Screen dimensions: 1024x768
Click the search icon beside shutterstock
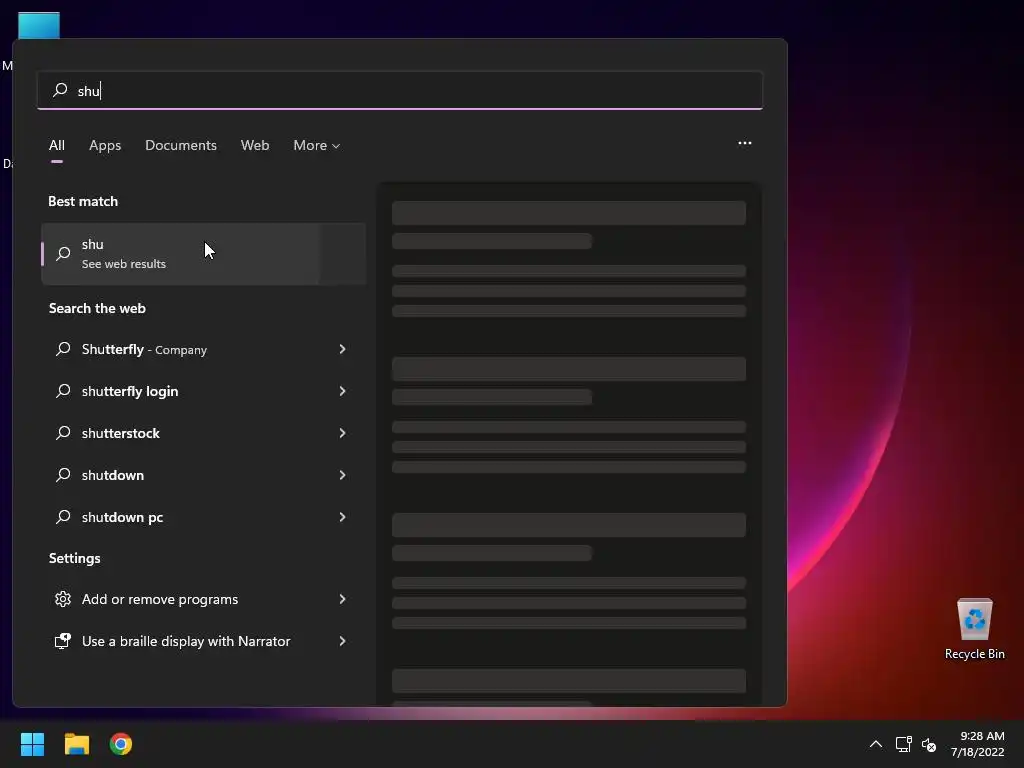click(63, 432)
